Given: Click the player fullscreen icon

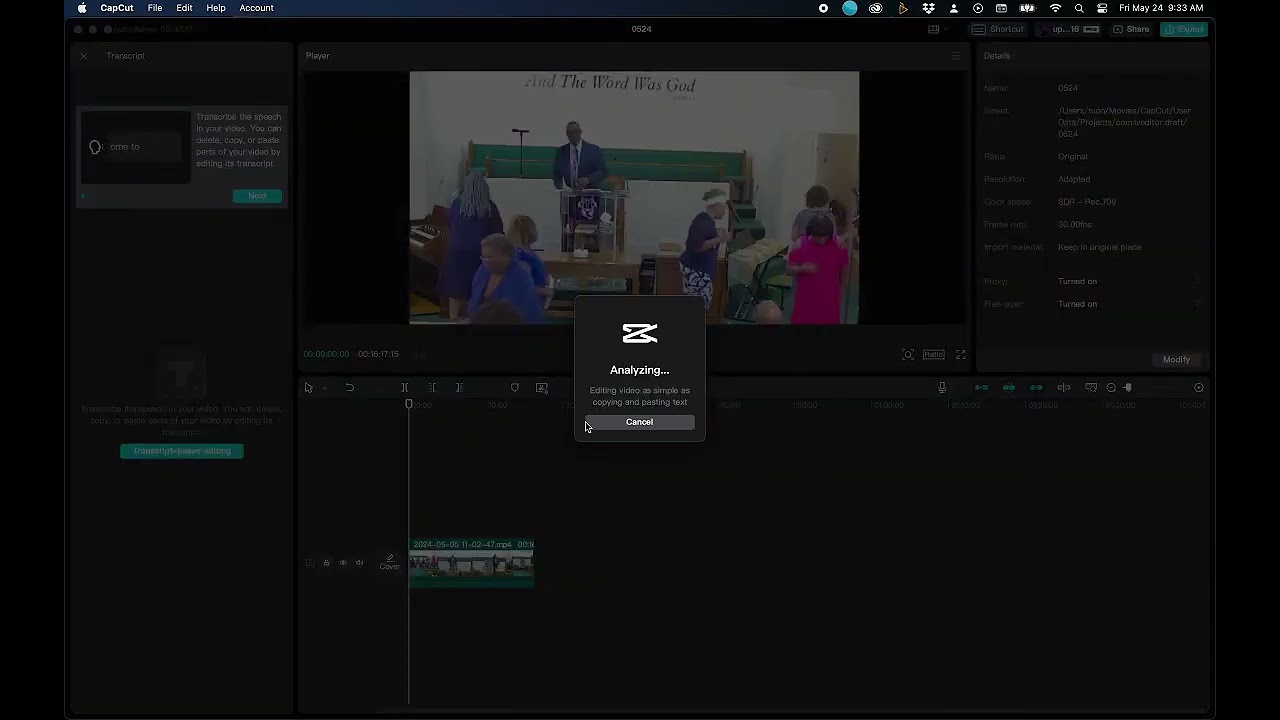Looking at the screenshot, I should (960, 355).
